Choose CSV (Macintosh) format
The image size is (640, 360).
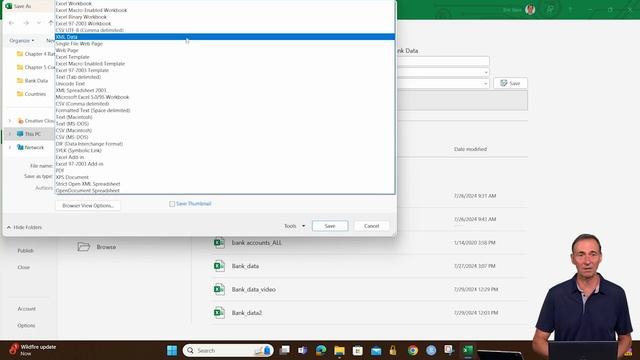(73, 130)
